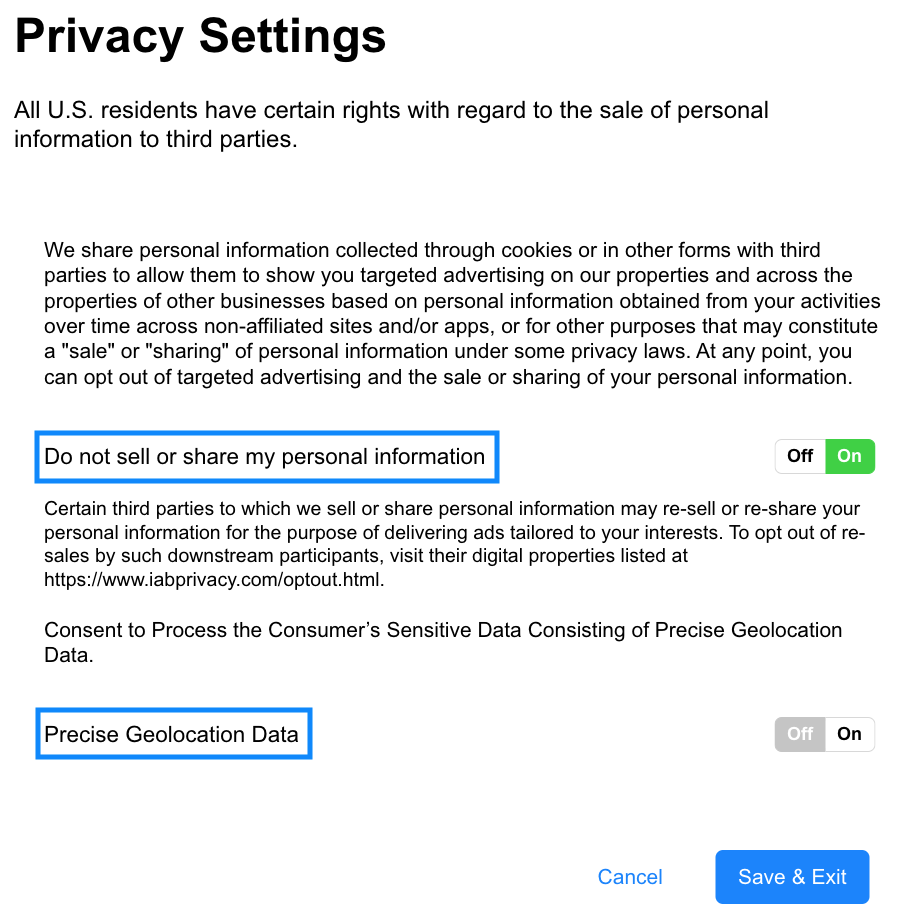Confirm settings with Save & Exit

click(x=791, y=877)
